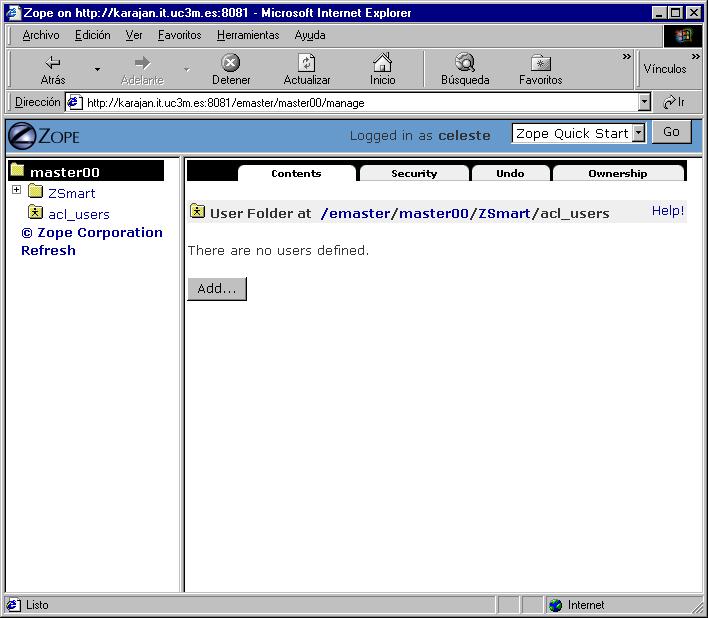Click the Windows logo throbber icon
The height and width of the screenshot is (618, 708).
(x=683, y=35)
